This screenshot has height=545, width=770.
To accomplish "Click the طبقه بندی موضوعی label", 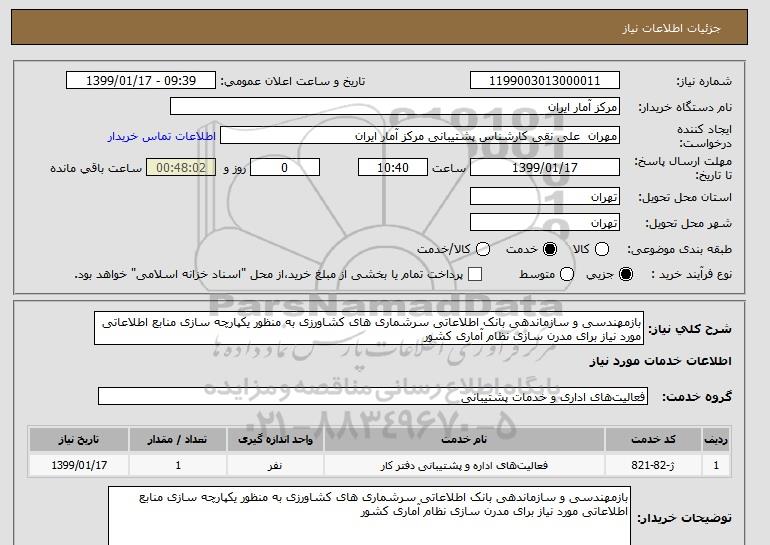I will (680, 249).
